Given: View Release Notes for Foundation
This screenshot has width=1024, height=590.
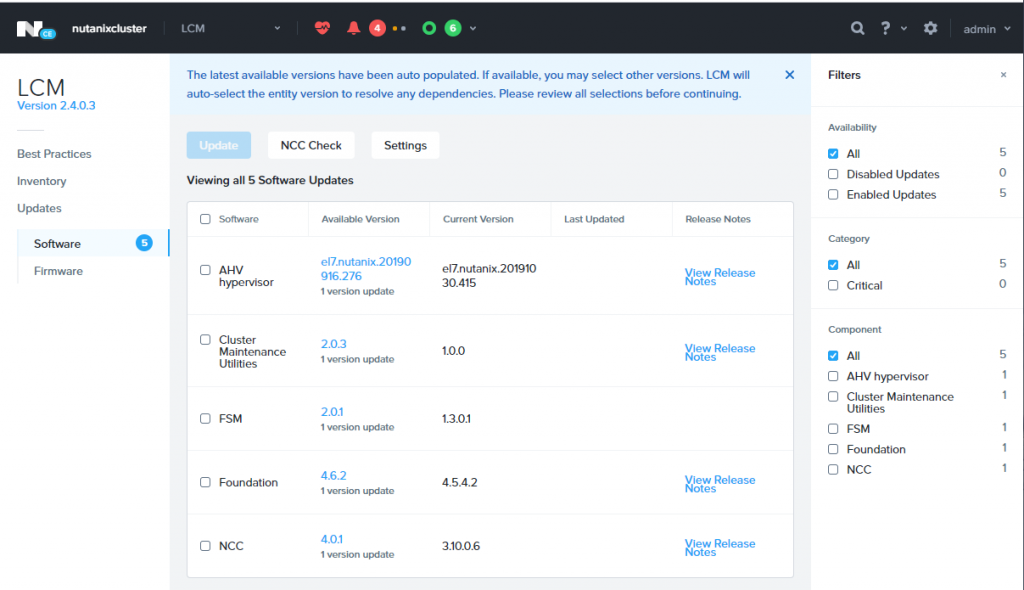Looking at the screenshot, I should (x=720, y=484).
